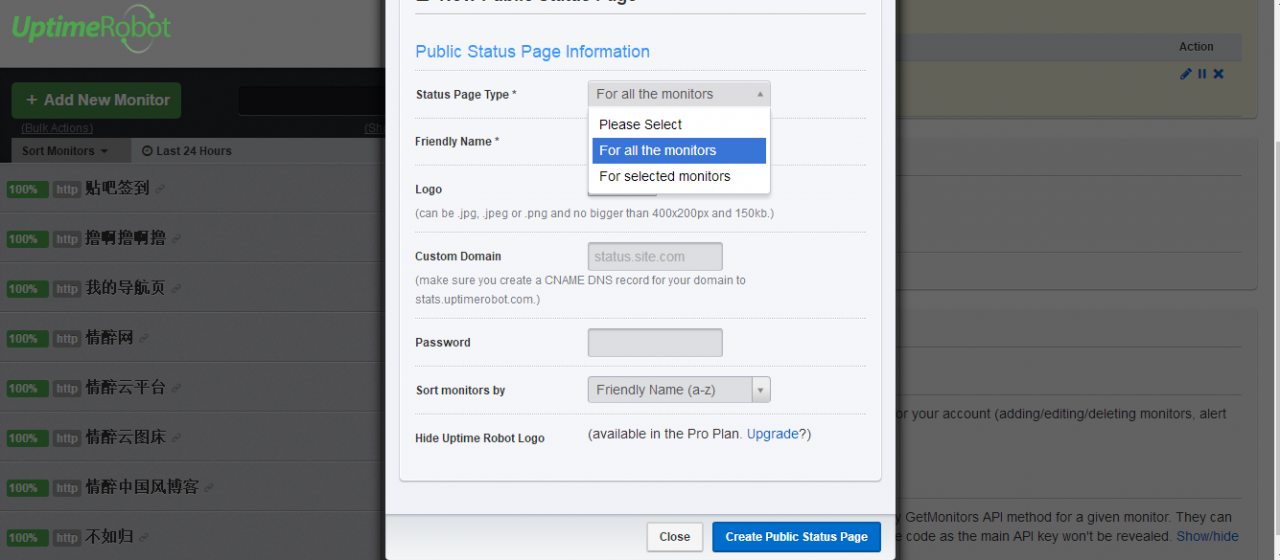1280x560 pixels.
Task: Collapse the Status Page Type dropdown
Action: [679, 94]
